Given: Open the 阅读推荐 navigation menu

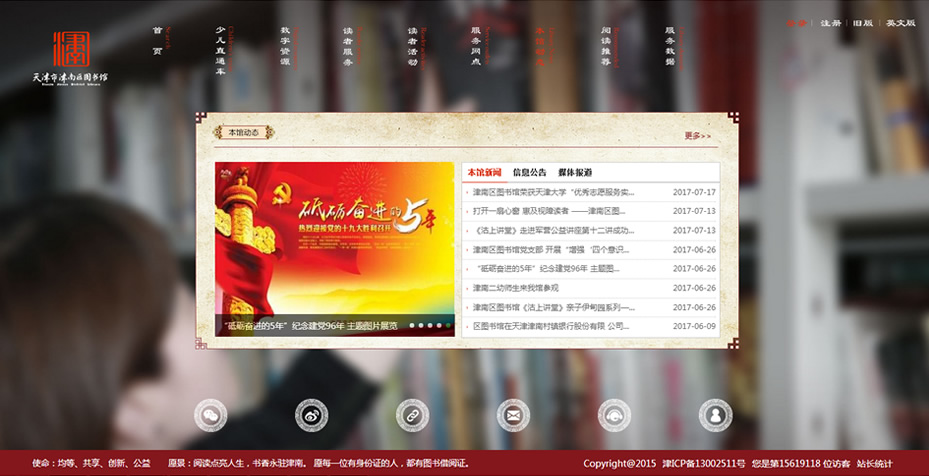Looking at the screenshot, I should 606,46.
